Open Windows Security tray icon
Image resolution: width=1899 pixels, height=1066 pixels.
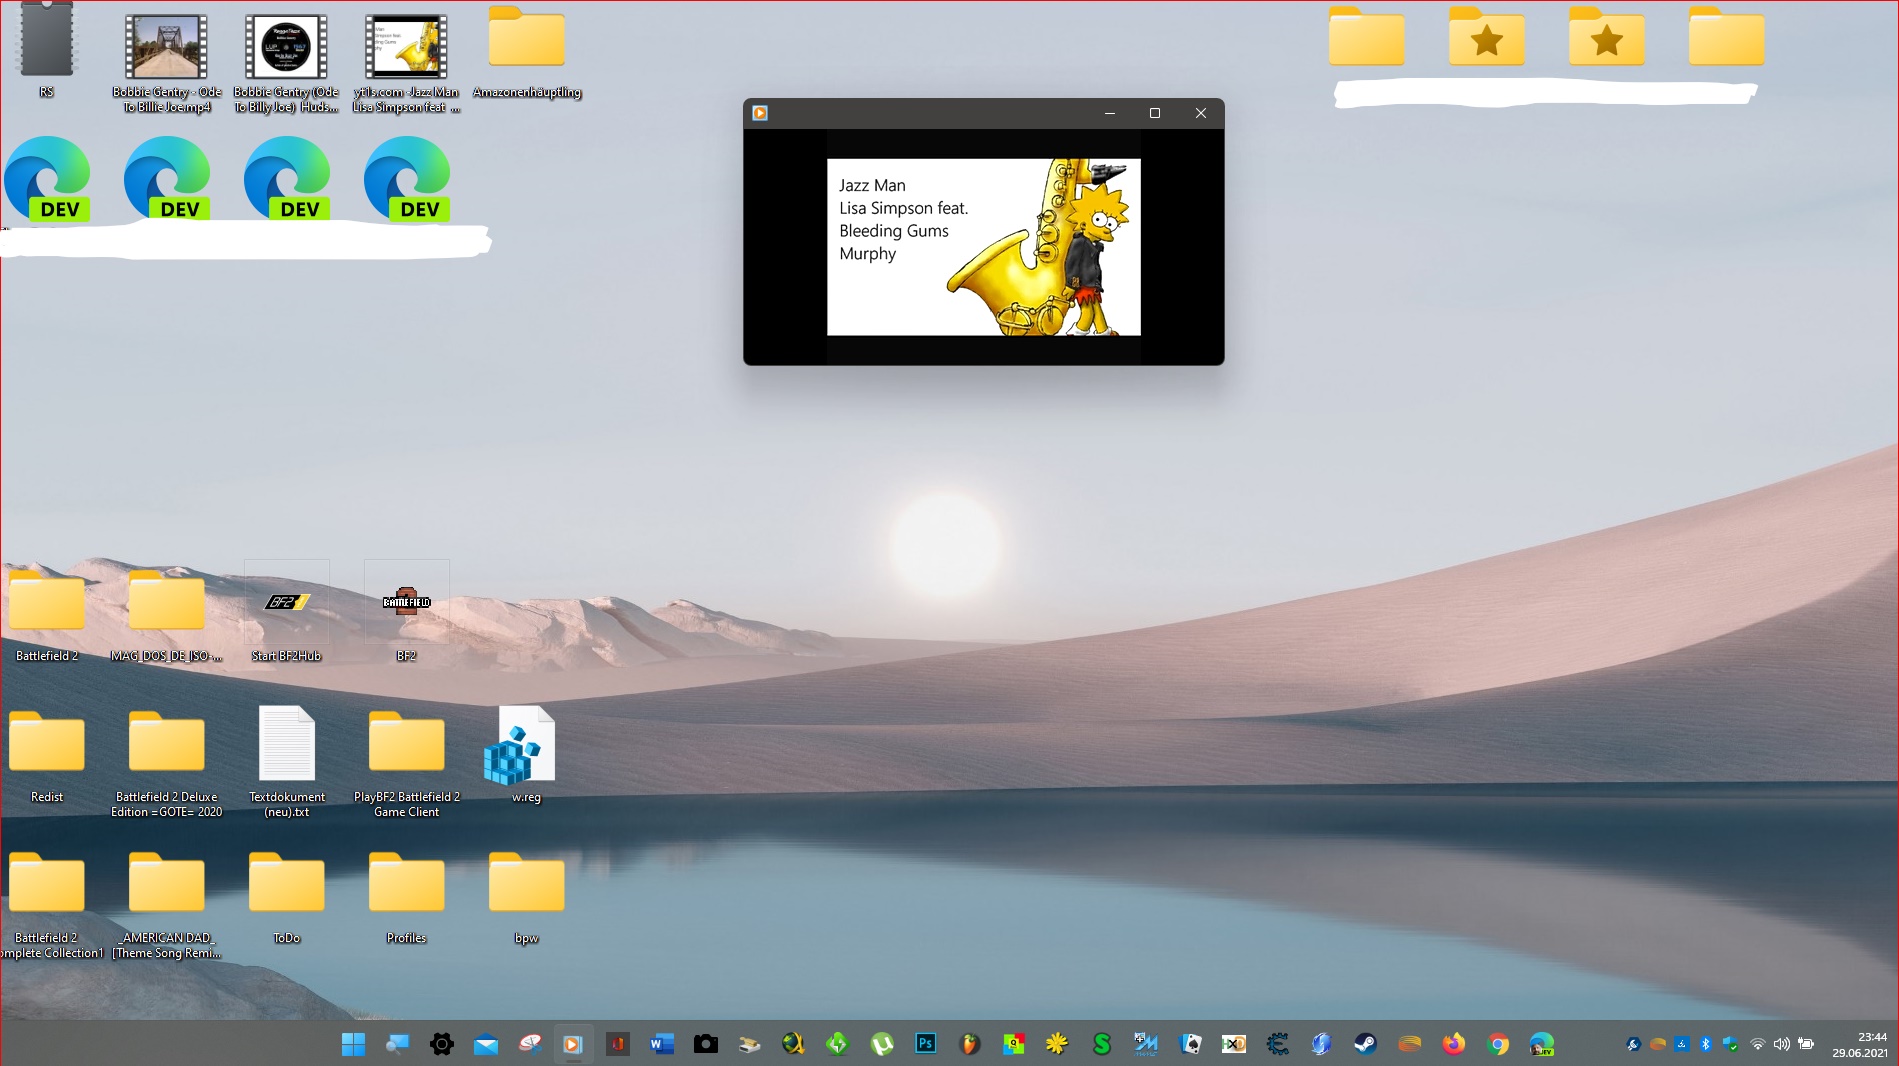(1730, 1044)
